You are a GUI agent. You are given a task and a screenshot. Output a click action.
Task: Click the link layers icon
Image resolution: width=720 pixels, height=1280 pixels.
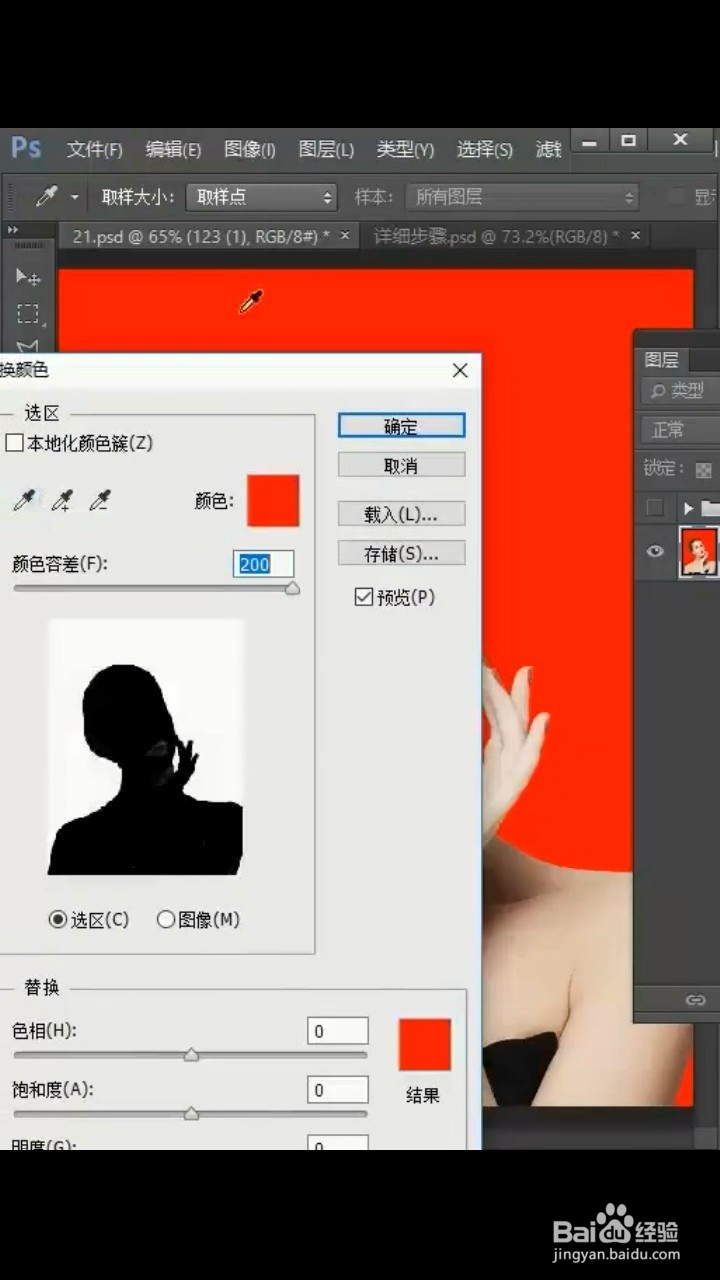click(695, 1000)
